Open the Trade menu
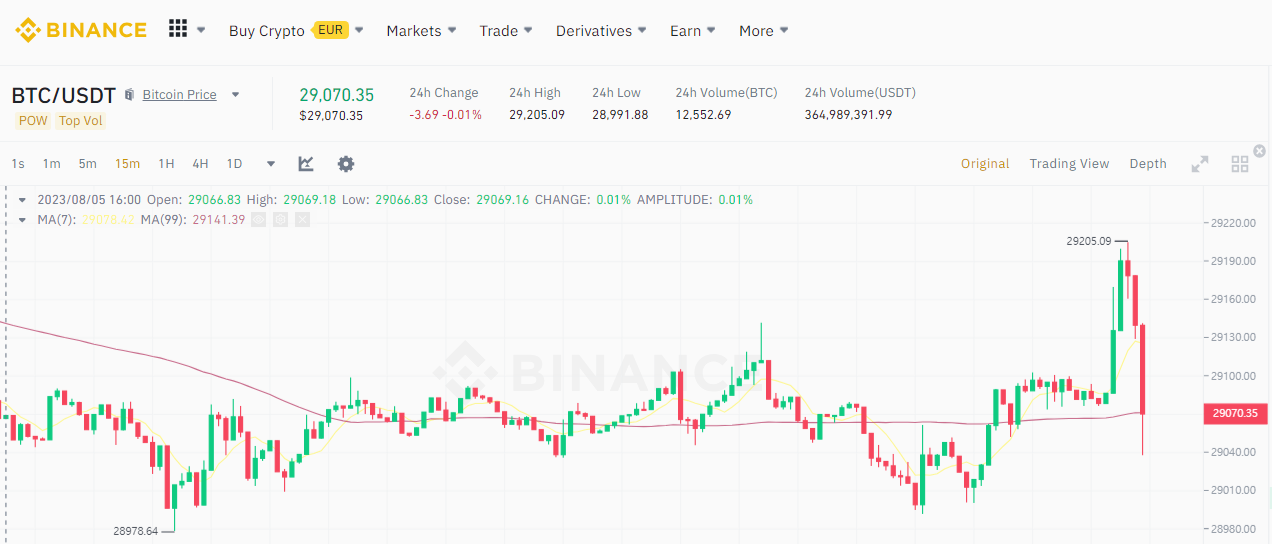The image size is (1272, 544). (x=506, y=31)
